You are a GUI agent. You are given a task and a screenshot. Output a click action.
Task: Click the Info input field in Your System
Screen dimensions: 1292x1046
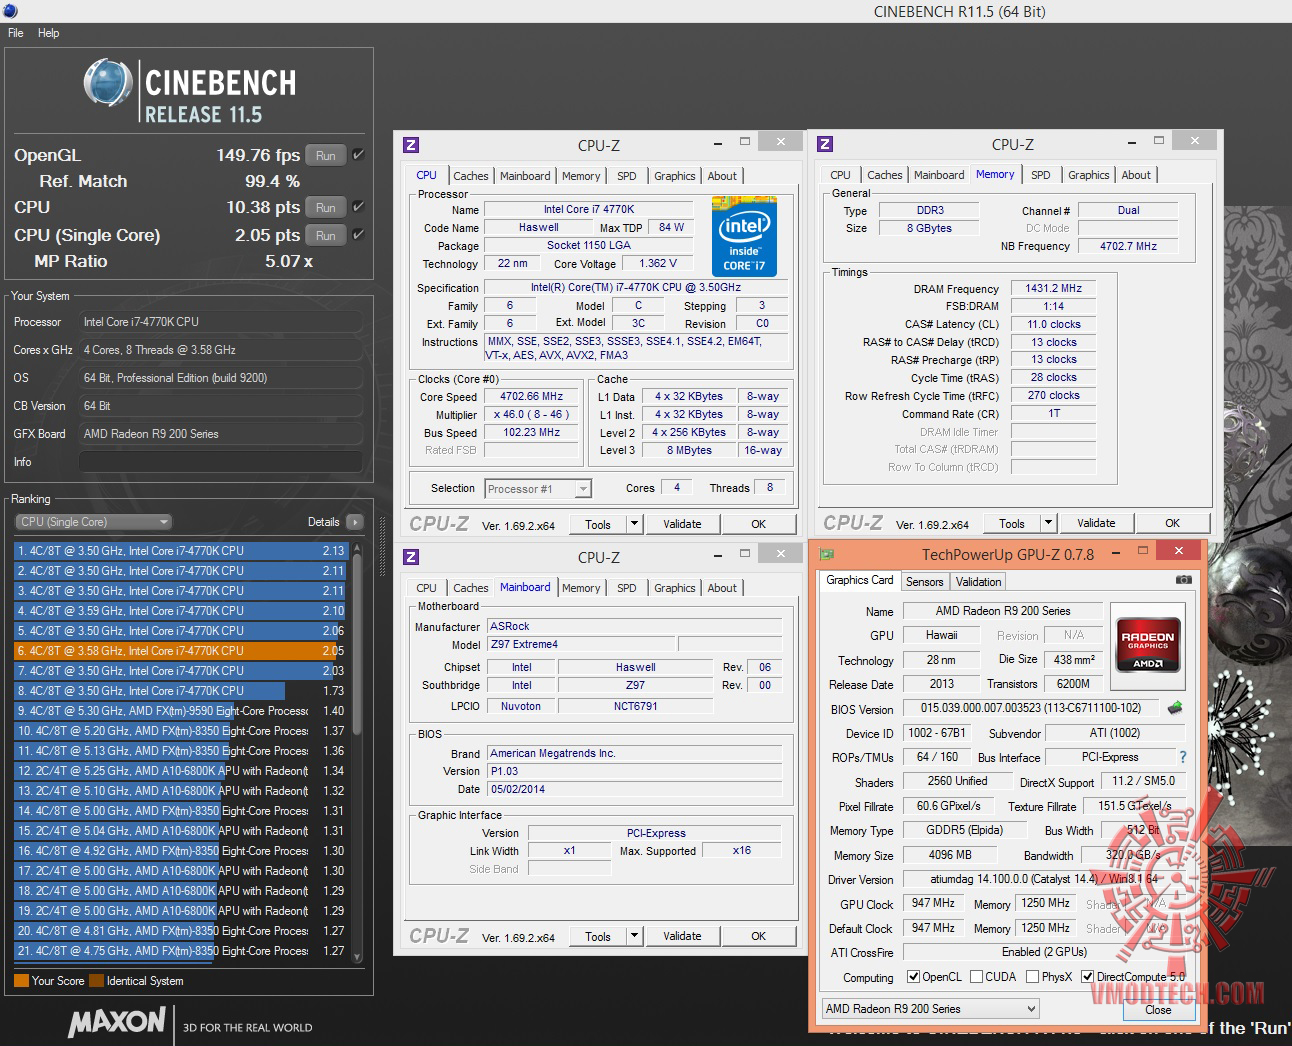220,462
